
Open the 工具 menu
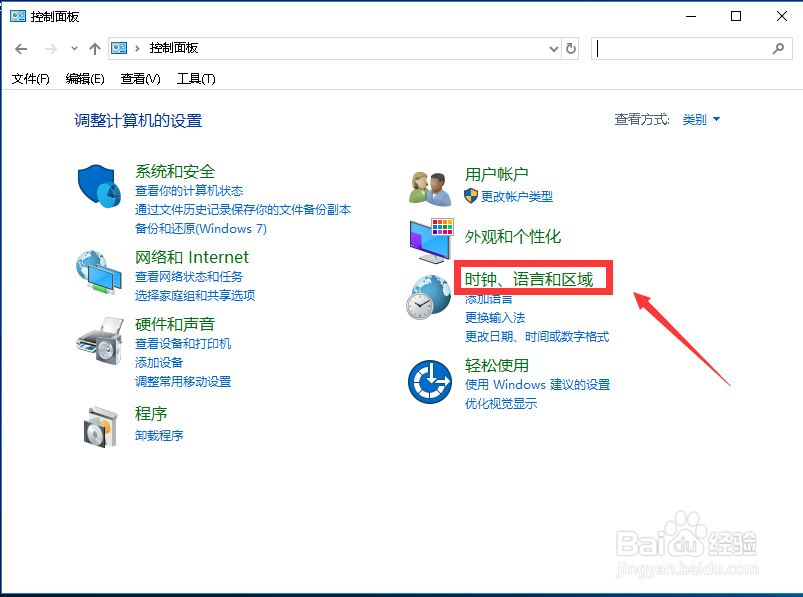[196, 78]
